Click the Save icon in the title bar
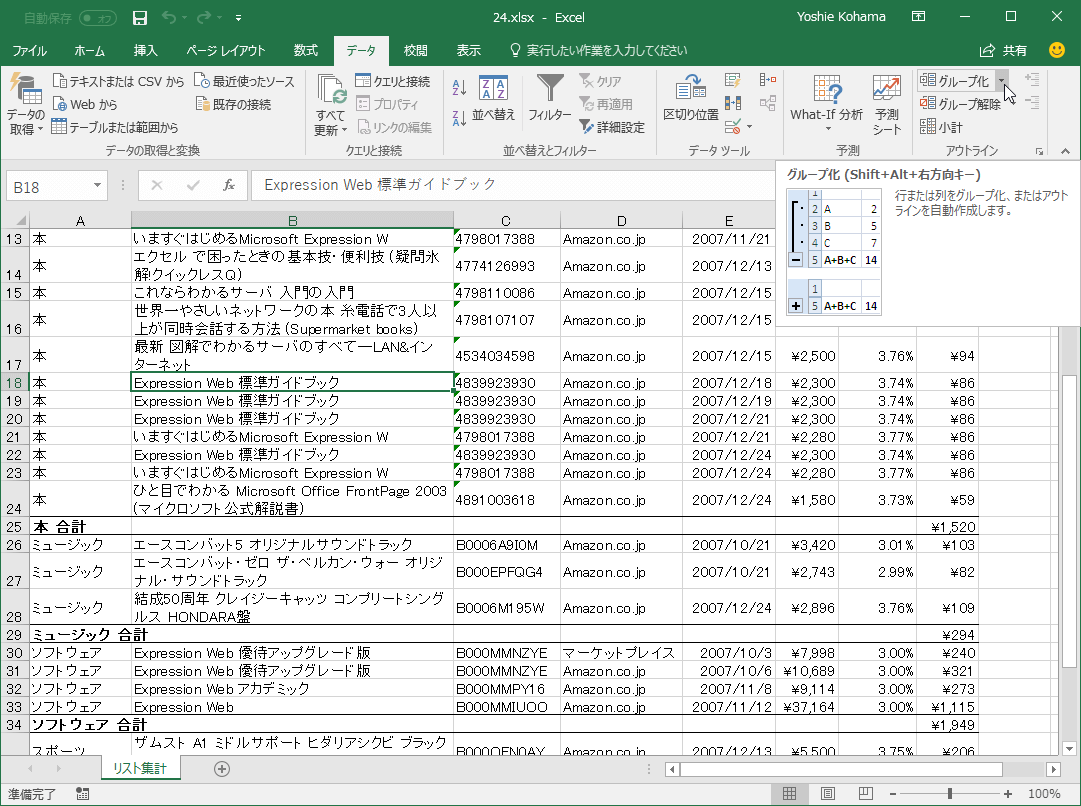Viewport: 1081px width, 806px height. coord(140,18)
